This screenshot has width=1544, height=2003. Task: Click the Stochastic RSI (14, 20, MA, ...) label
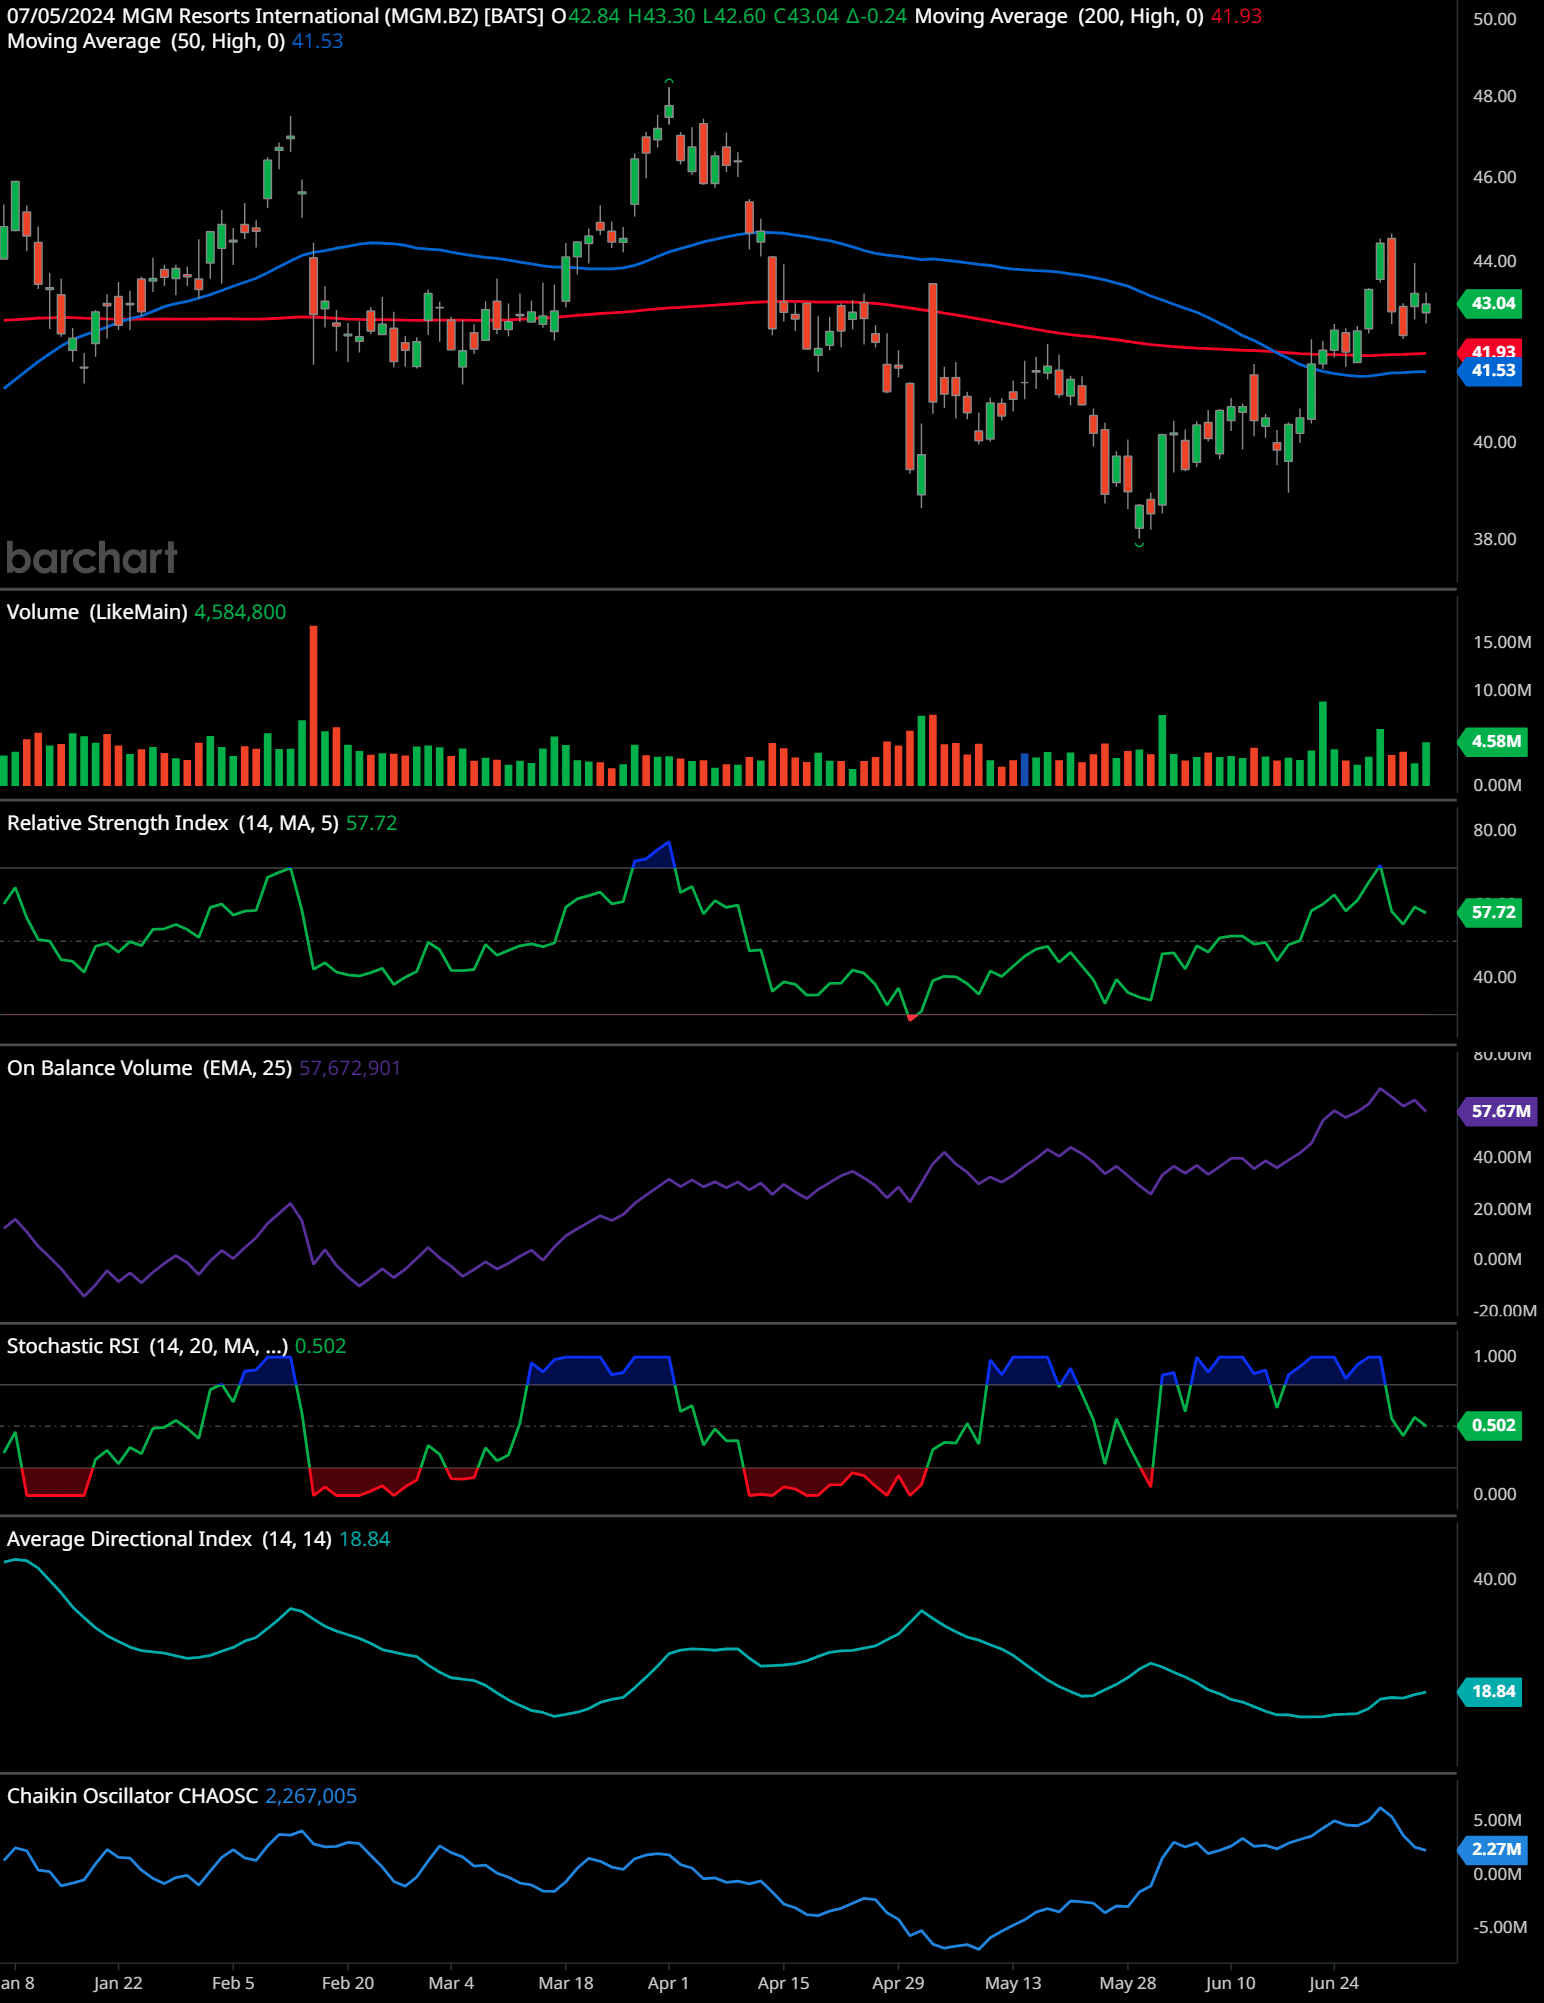[x=147, y=1346]
